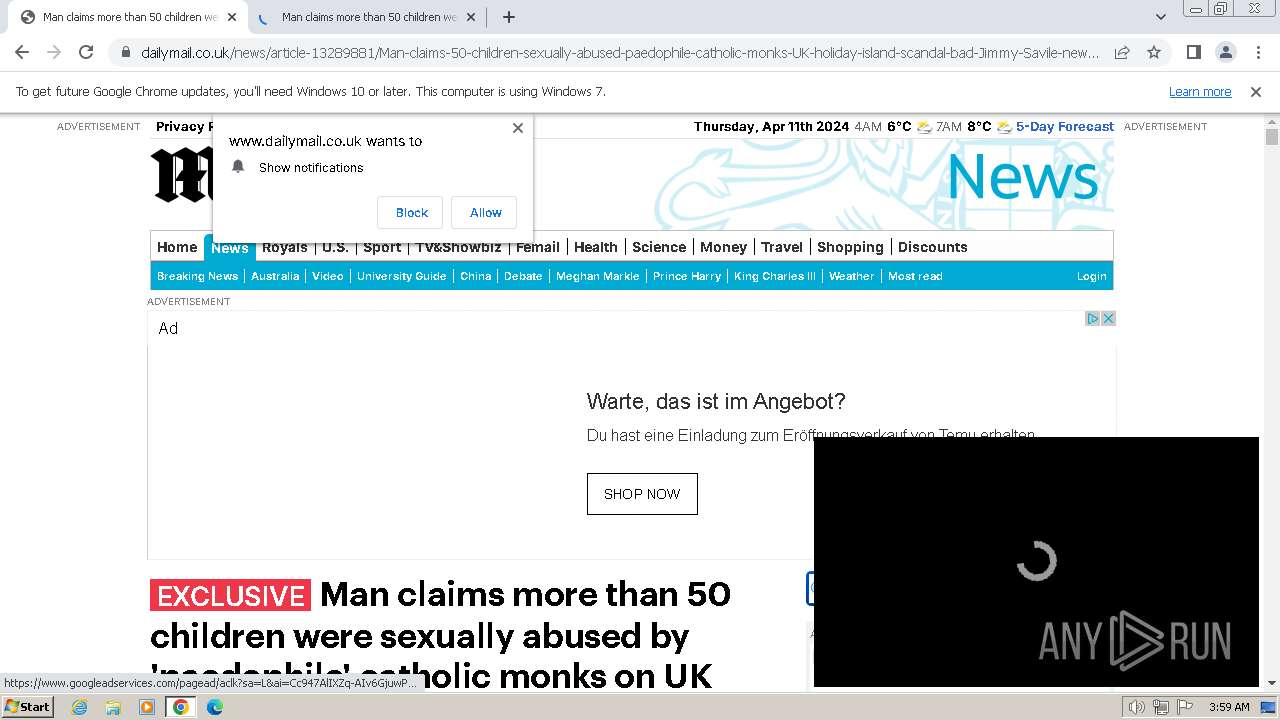1280x720 pixels.
Task: Open media player taskbar icon
Action: [x=147, y=707]
